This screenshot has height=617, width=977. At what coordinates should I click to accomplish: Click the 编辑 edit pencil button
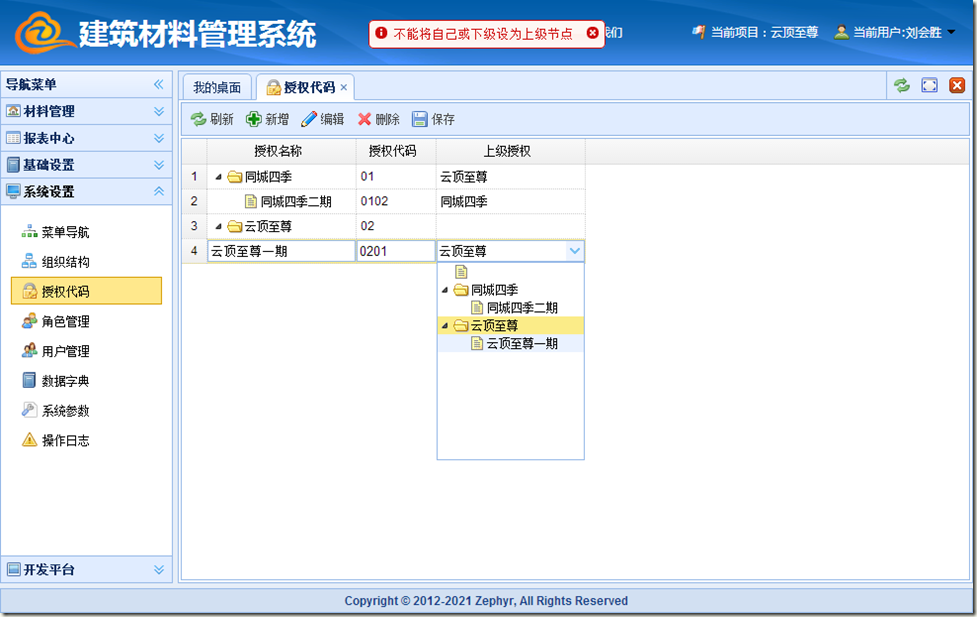[322, 119]
